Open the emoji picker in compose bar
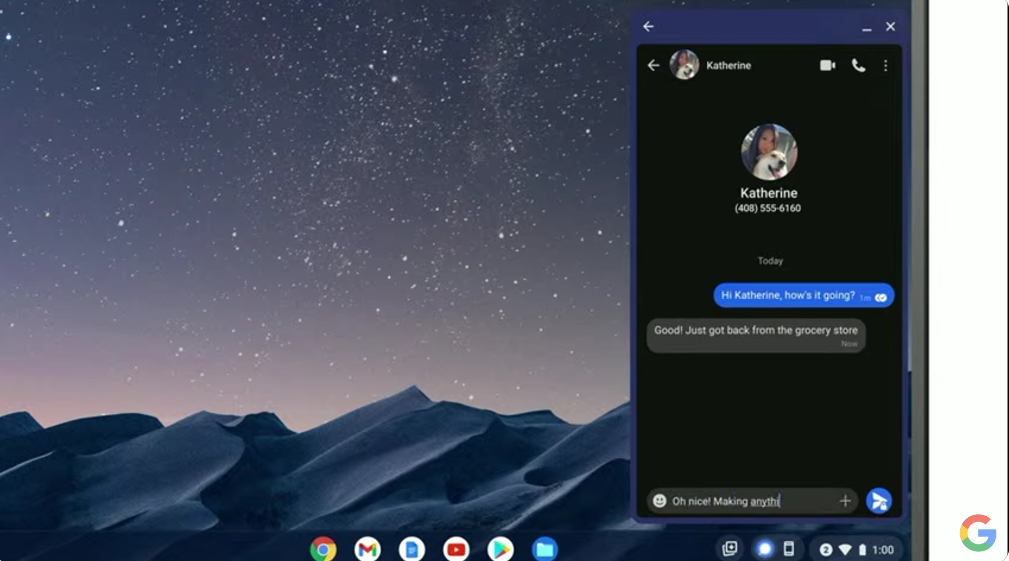The image size is (1009, 561). click(x=659, y=501)
